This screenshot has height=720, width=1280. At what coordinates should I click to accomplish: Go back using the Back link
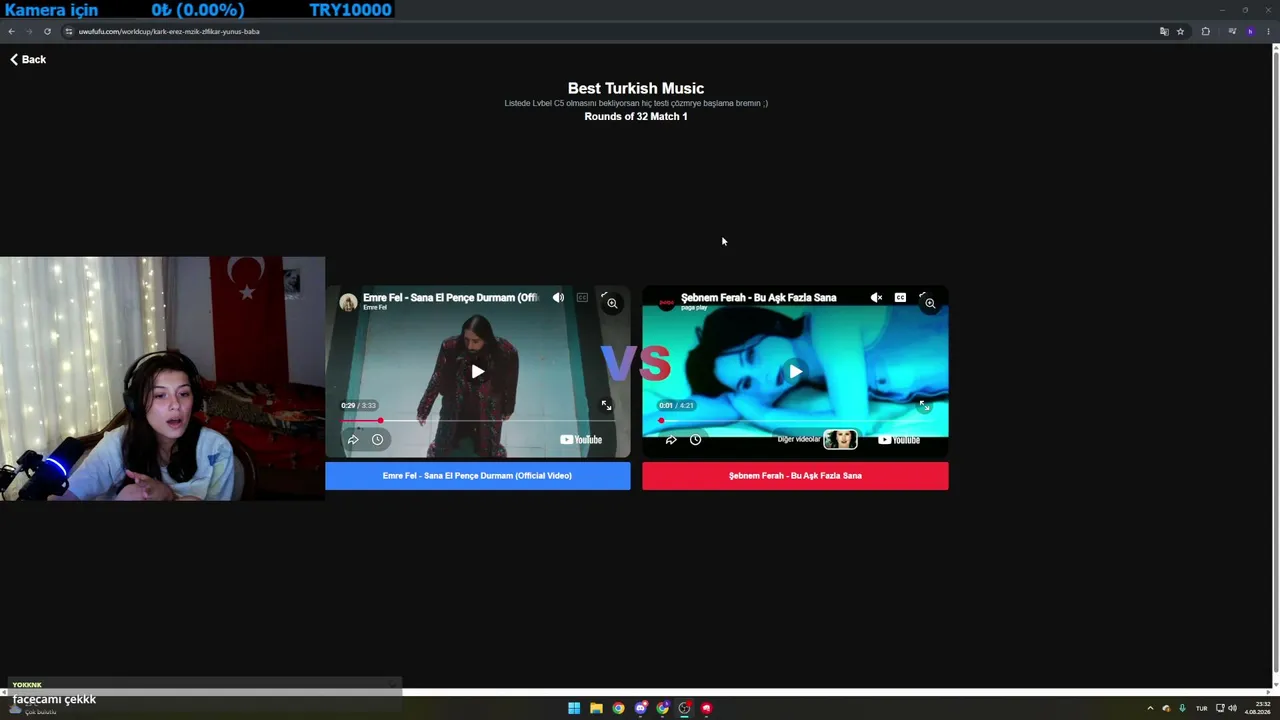pos(28,60)
